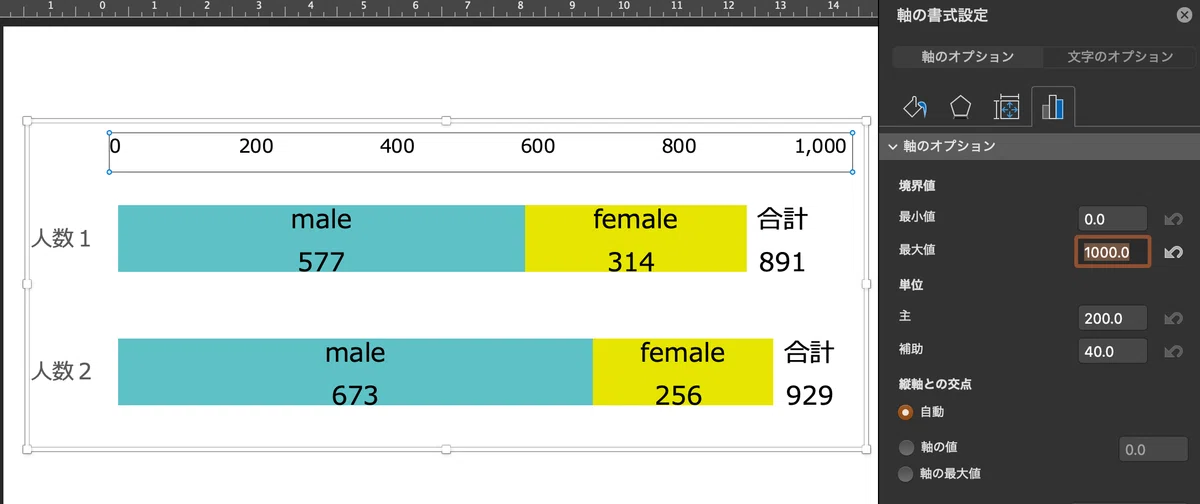Switch to the 軸のオプション tab
The height and width of the screenshot is (504, 1200).
tap(967, 57)
